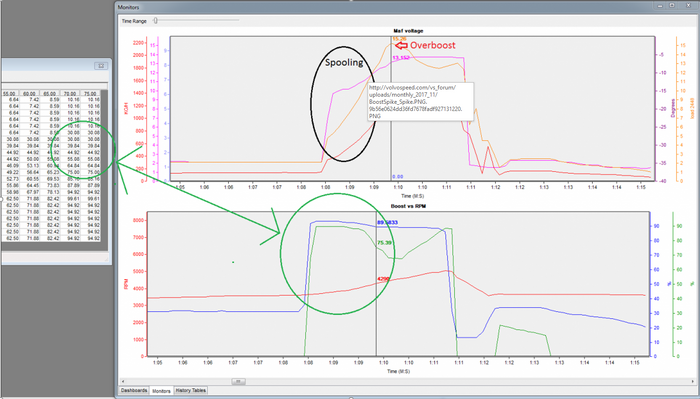Screen dimensions: 700x399
Task: Select the 60.00 column header in table
Action: click(29, 94)
